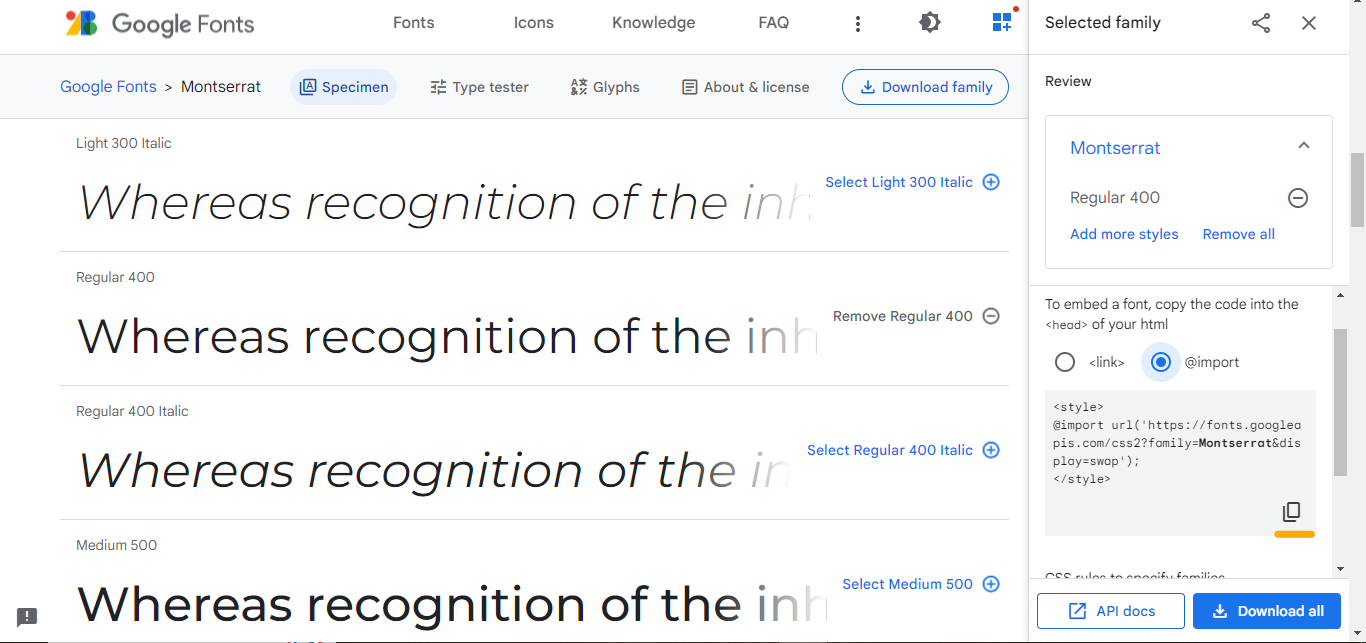Select the @import radio option
This screenshot has height=643, width=1366.
[x=1161, y=362]
